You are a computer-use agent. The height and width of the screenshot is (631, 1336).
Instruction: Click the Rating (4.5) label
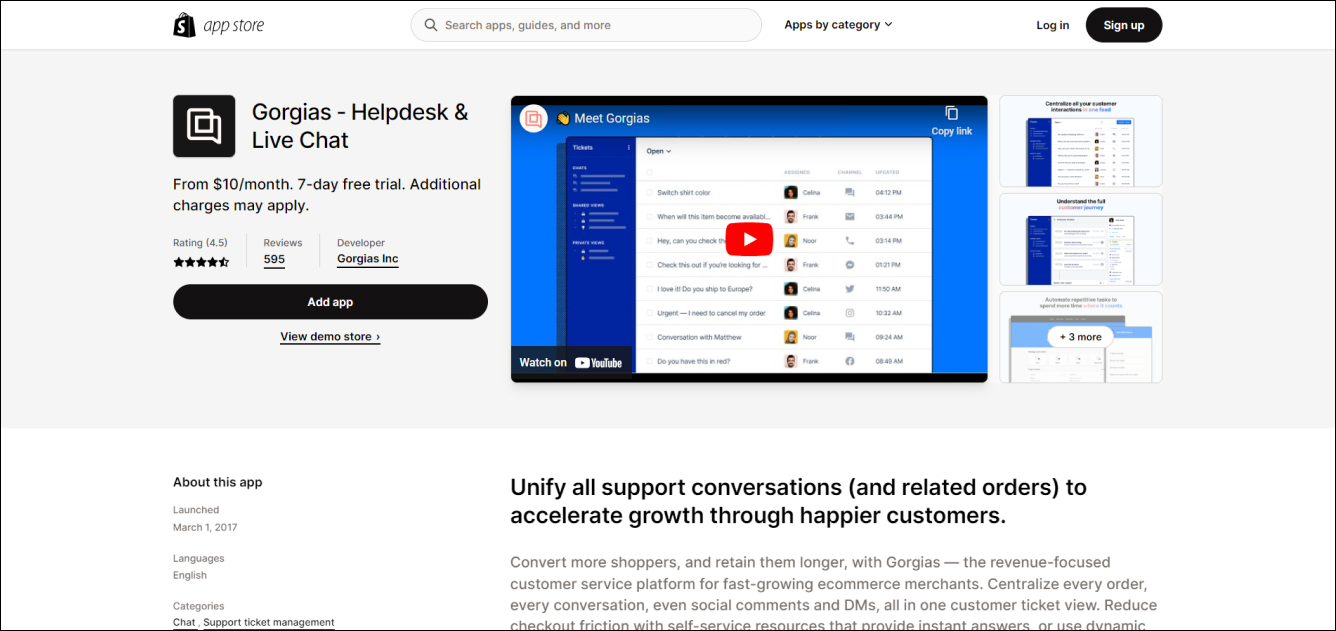coord(200,243)
